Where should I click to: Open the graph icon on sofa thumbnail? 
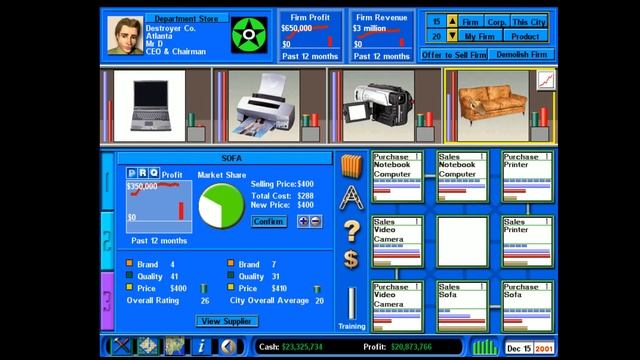click(546, 80)
